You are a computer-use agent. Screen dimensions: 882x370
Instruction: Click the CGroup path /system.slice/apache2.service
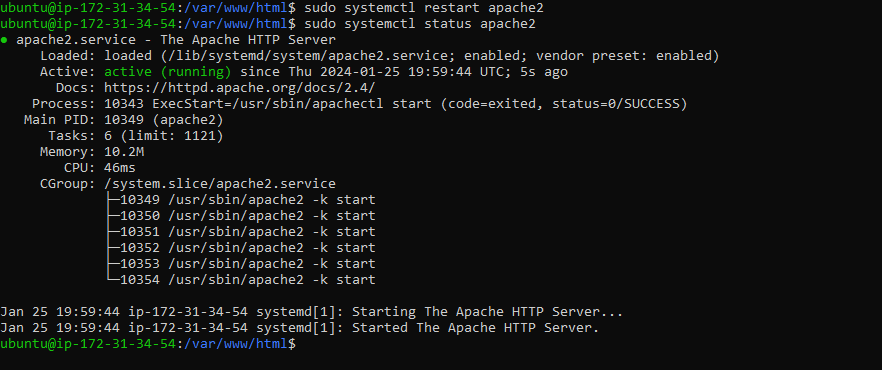220,184
